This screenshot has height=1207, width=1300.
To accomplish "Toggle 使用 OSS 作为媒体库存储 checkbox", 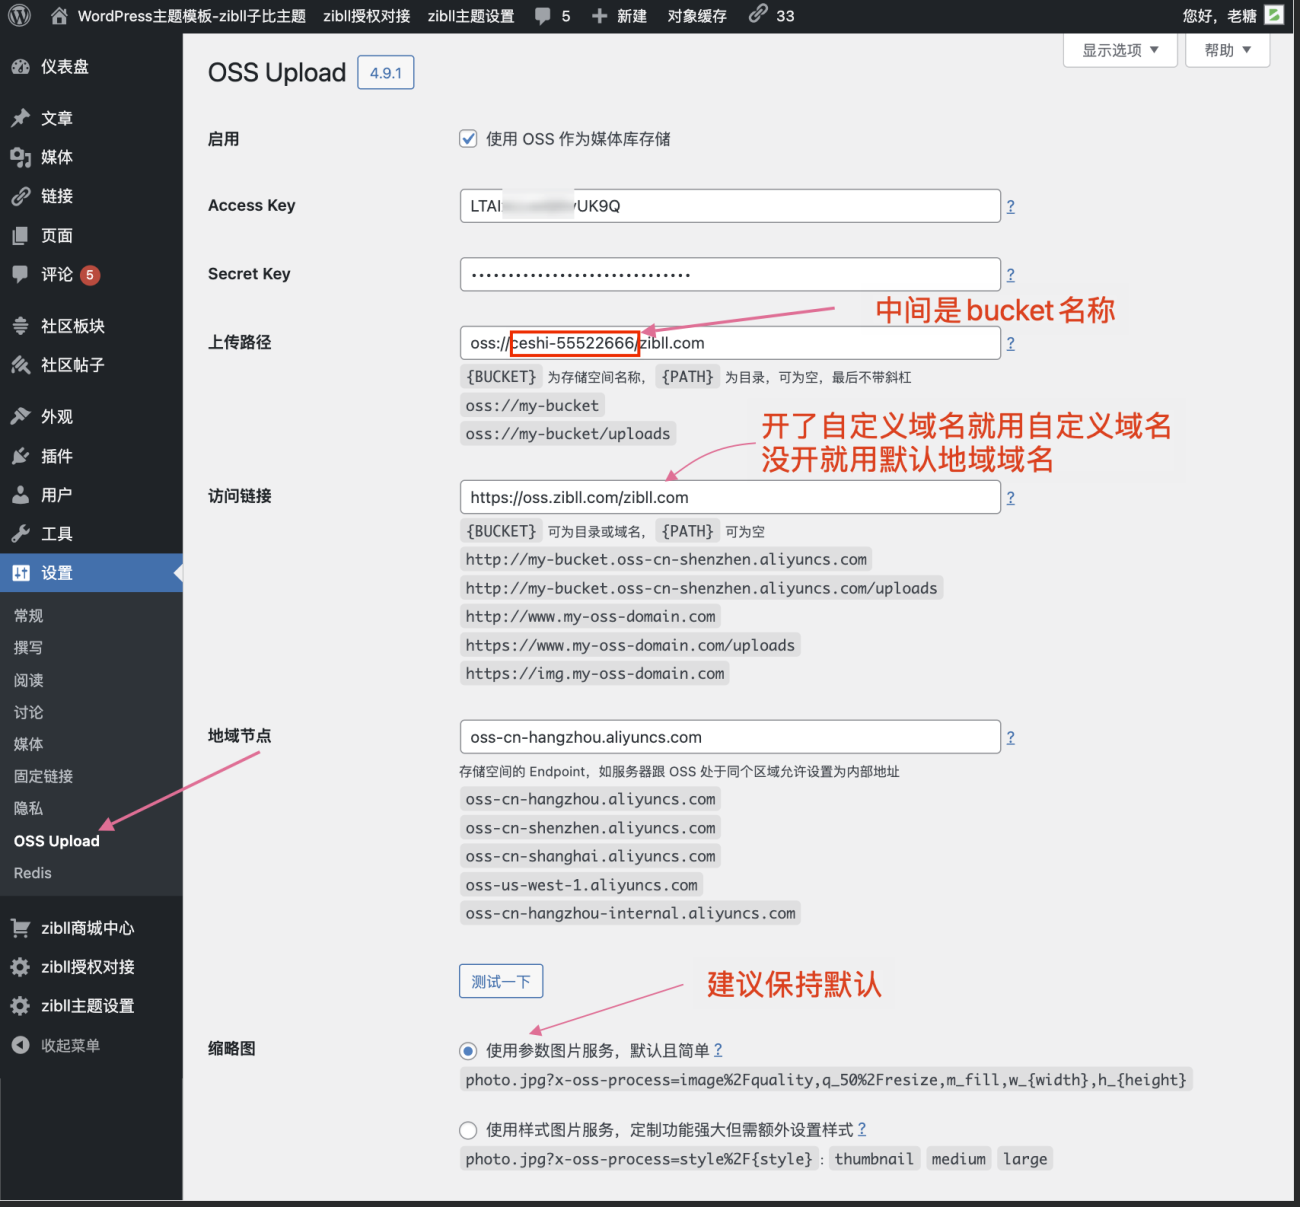I will point(468,139).
